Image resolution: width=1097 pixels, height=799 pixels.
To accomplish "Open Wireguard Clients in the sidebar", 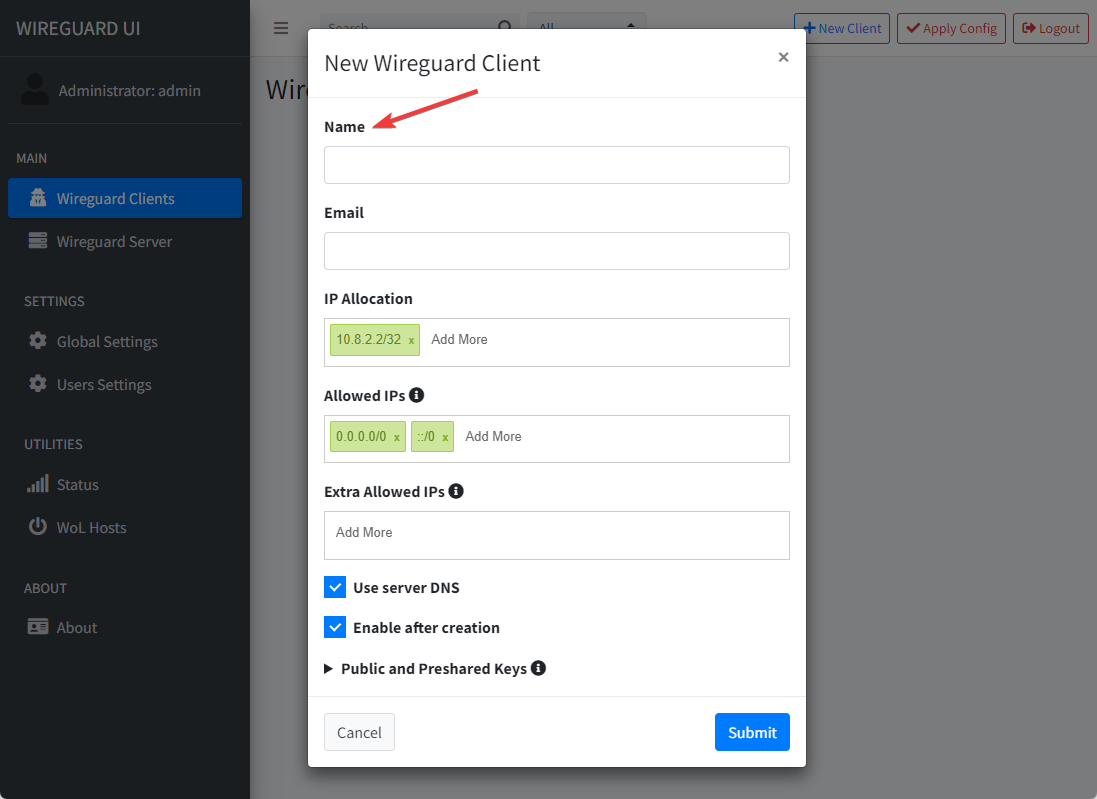I will 125,198.
